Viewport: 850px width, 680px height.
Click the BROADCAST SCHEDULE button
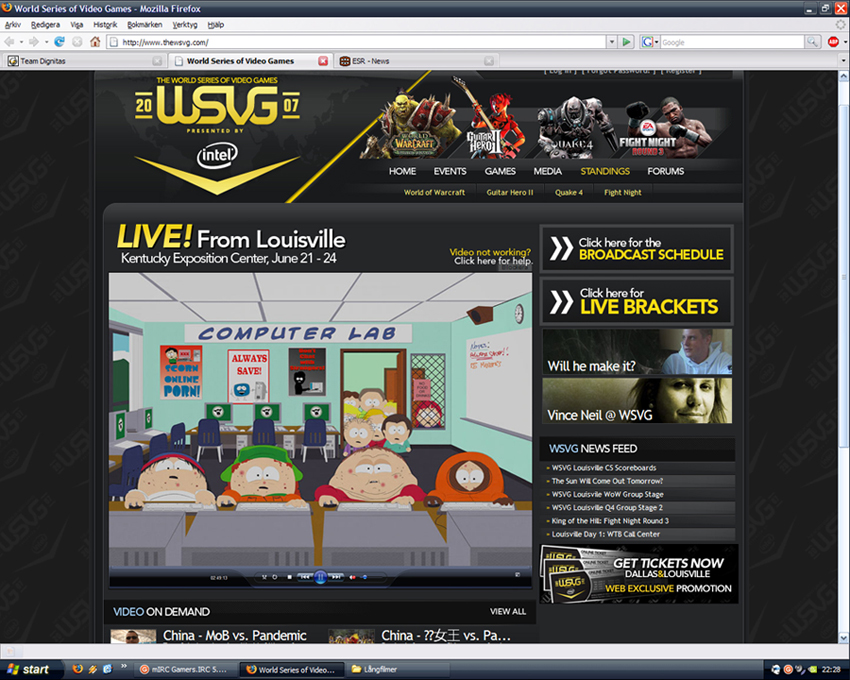point(636,249)
